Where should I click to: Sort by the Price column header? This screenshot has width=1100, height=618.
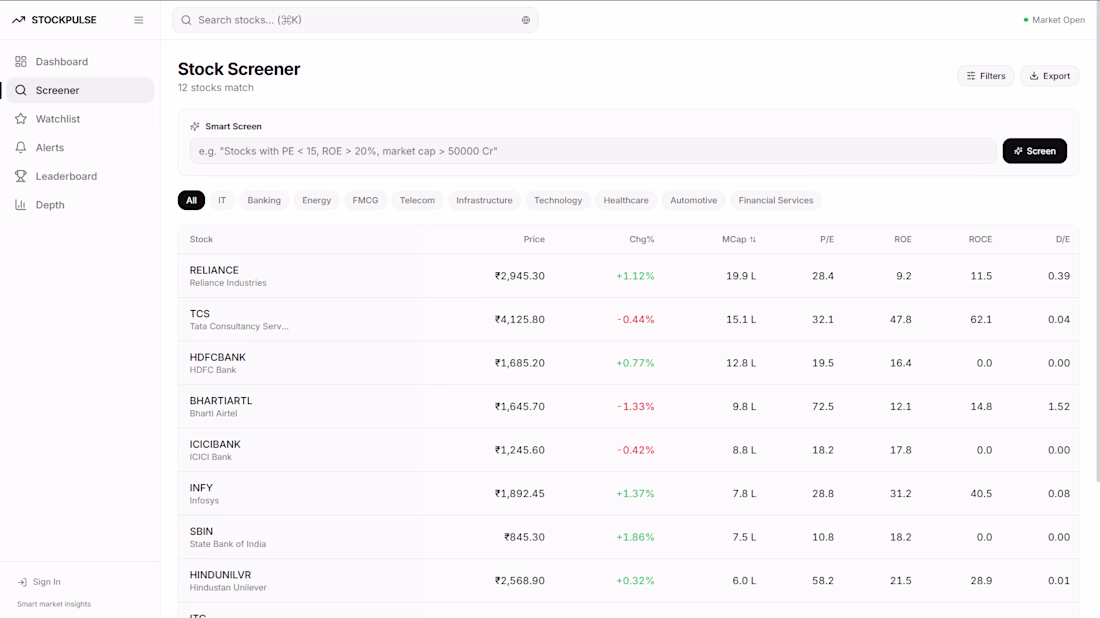pyautogui.click(x=534, y=240)
